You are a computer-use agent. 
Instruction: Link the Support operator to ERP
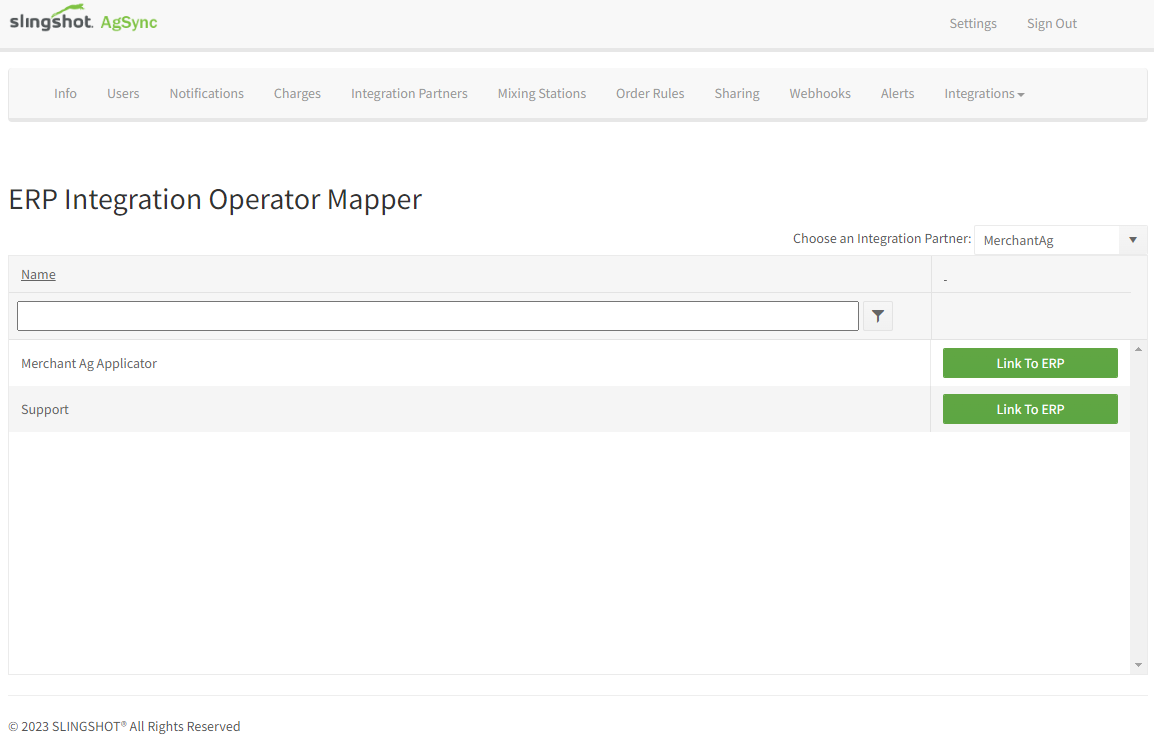tap(1029, 409)
